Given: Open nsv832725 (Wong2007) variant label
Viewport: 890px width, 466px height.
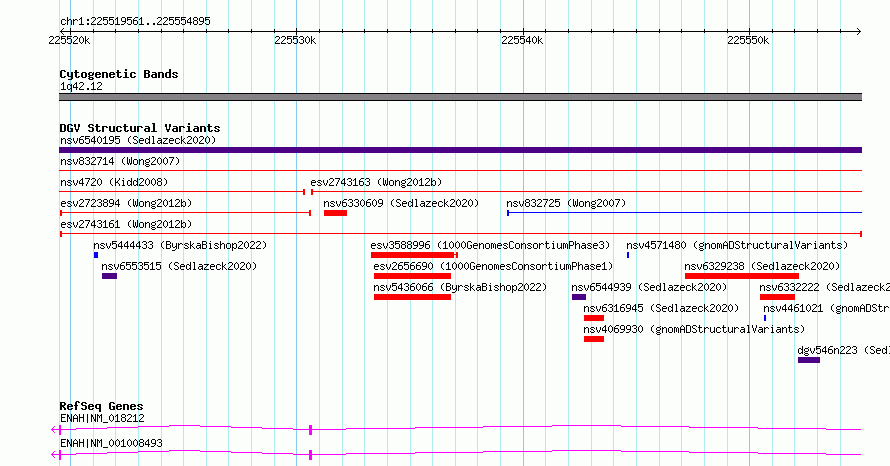Looking at the screenshot, I should pyautogui.click(x=566, y=203).
